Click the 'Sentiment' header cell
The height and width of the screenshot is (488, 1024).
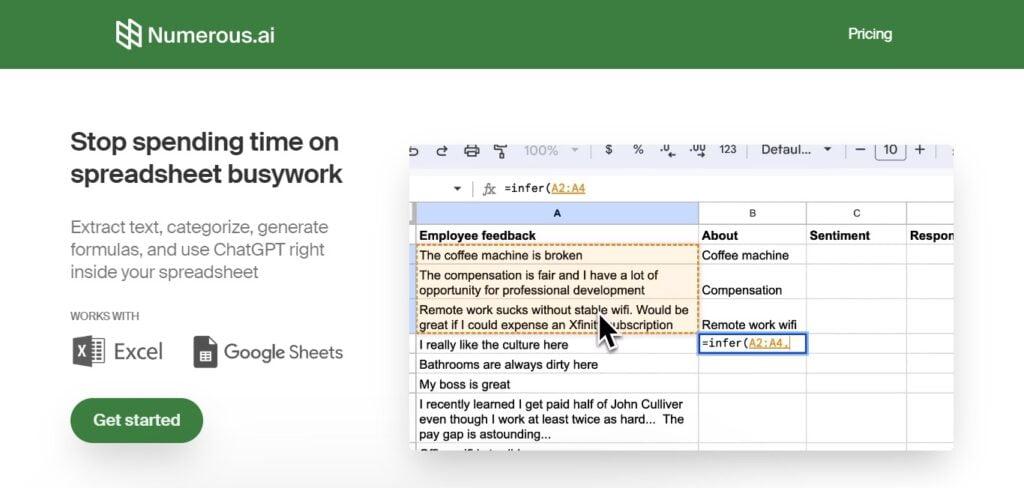[856, 235]
